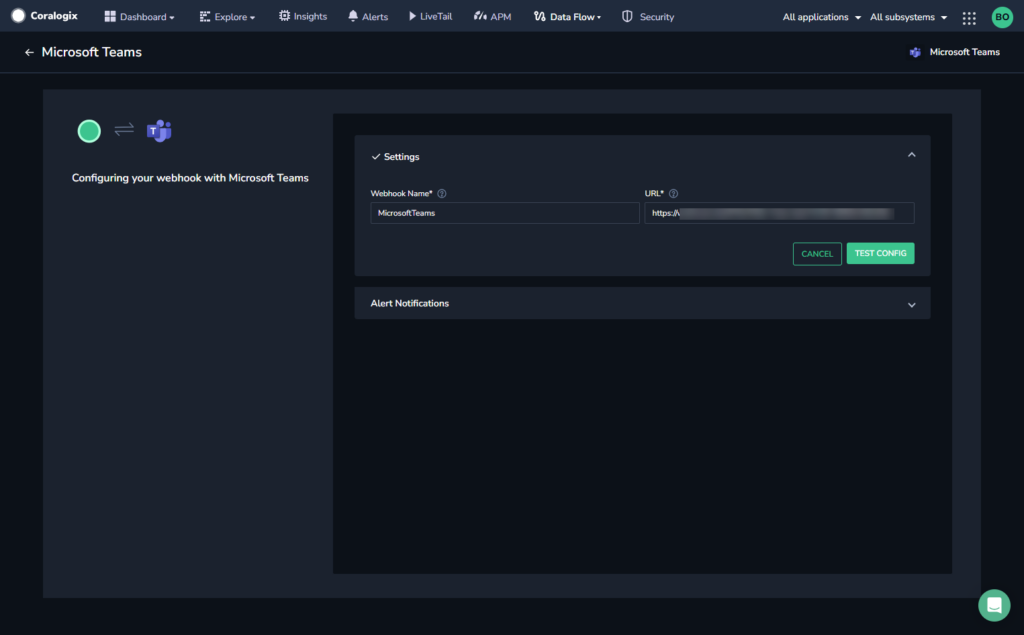Click the back arrow beside Microsoft Teams title
This screenshot has width=1024, height=635.
(29, 52)
